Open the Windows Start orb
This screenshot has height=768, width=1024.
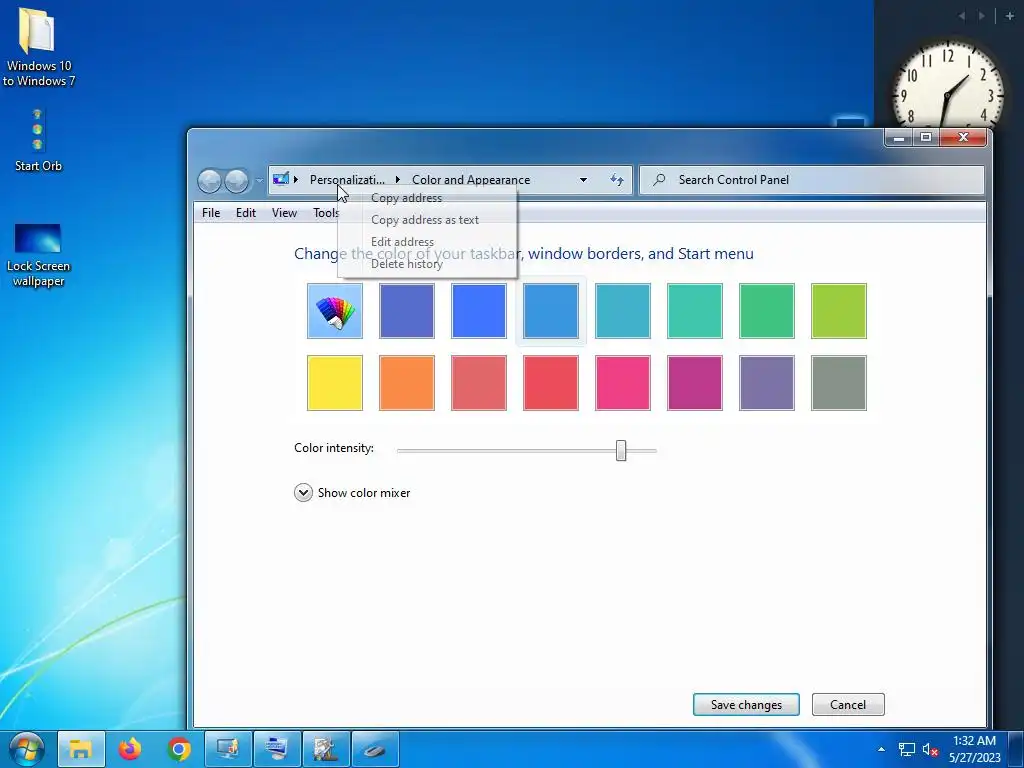coord(27,748)
